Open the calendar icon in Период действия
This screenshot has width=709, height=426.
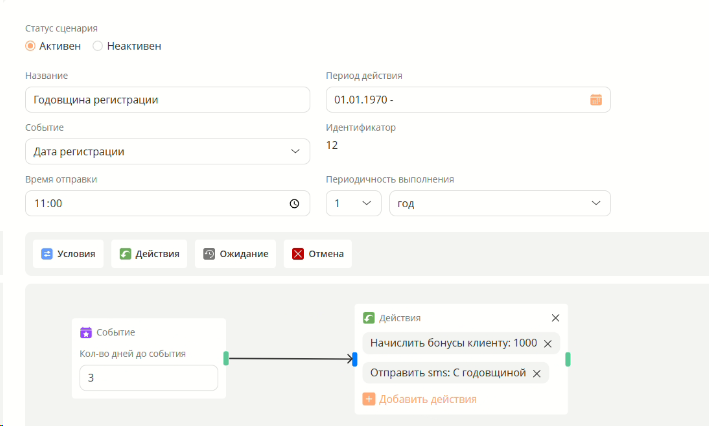click(x=596, y=100)
